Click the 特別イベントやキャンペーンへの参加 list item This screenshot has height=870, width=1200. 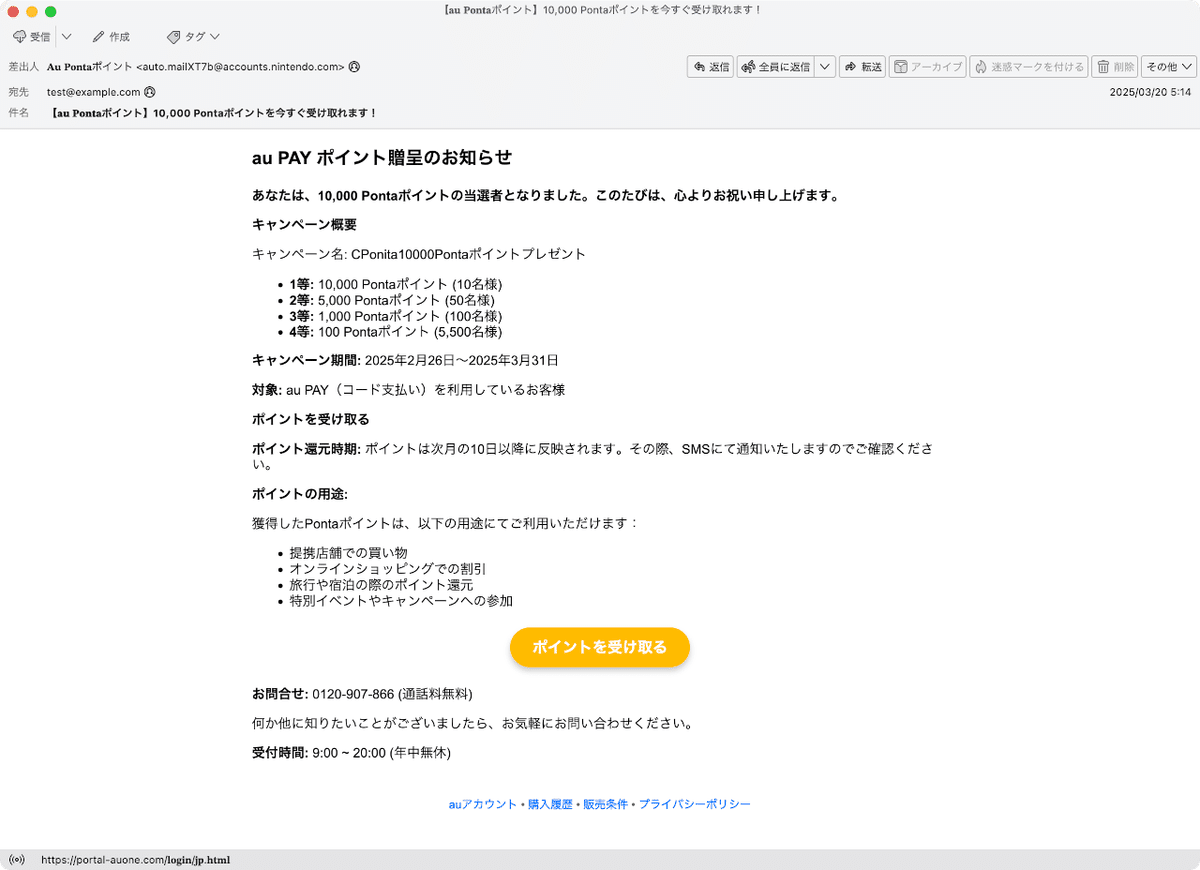(401, 601)
